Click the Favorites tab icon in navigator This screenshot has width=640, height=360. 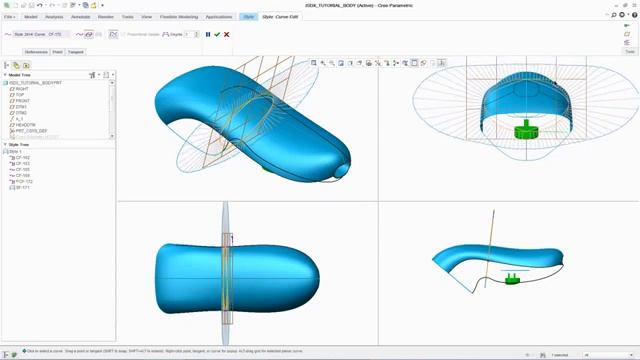click(26, 65)
